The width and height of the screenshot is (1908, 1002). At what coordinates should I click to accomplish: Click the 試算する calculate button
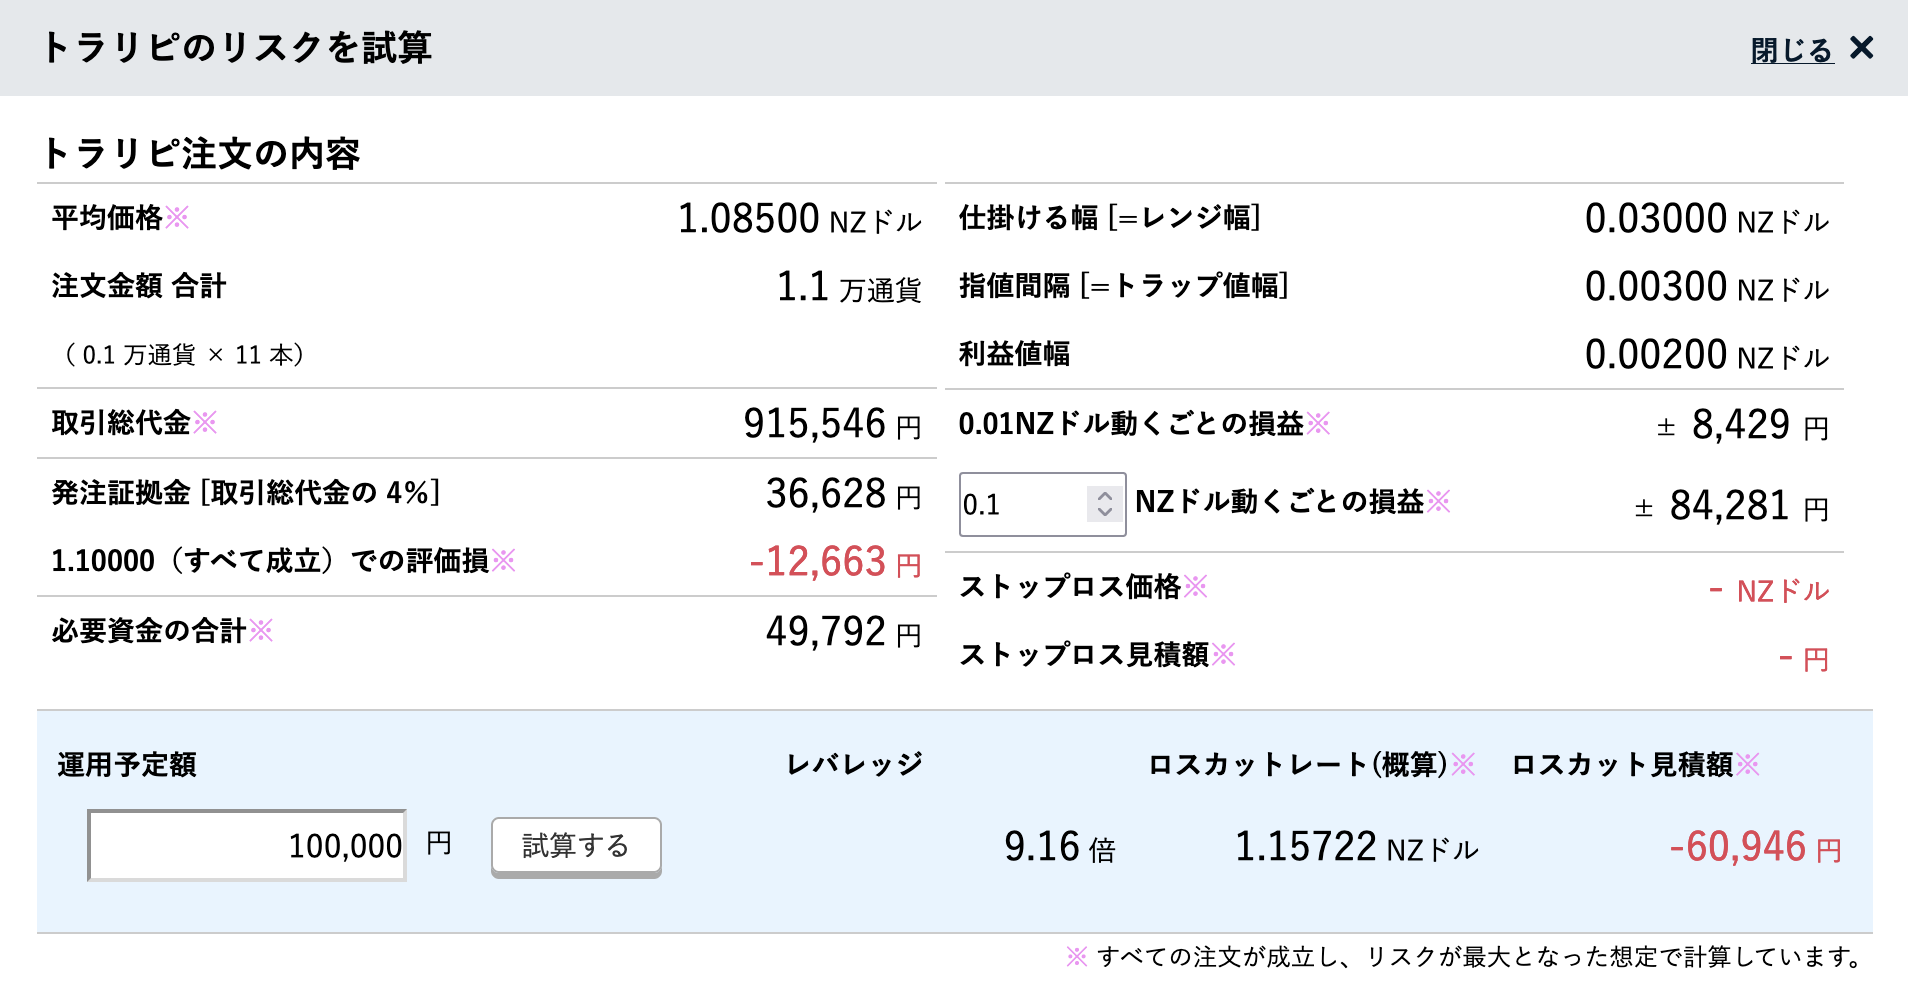point(576,846)
